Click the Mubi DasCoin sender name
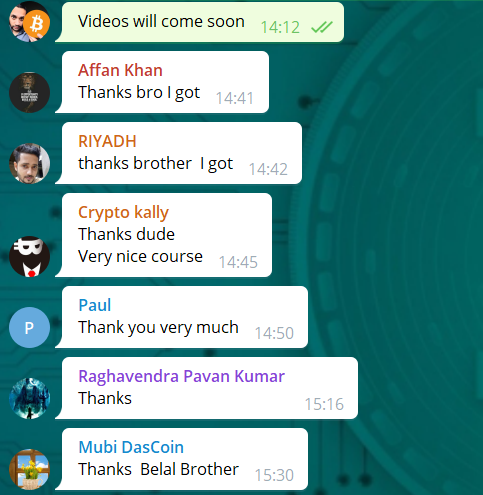Screen dimensions: 483x495 click(x=131, y=447)
